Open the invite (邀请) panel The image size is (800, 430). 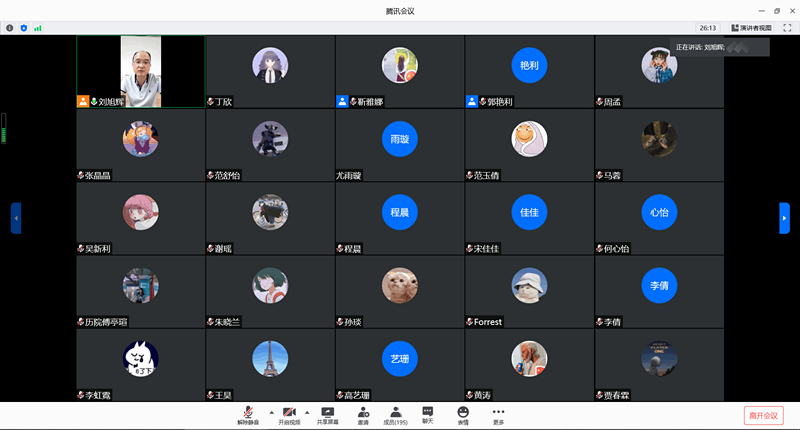pos(363,414)
